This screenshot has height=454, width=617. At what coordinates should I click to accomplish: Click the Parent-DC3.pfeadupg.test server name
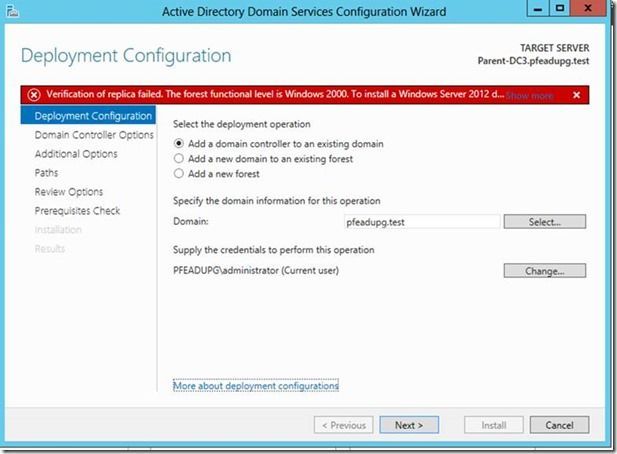(x=533, y=61)
